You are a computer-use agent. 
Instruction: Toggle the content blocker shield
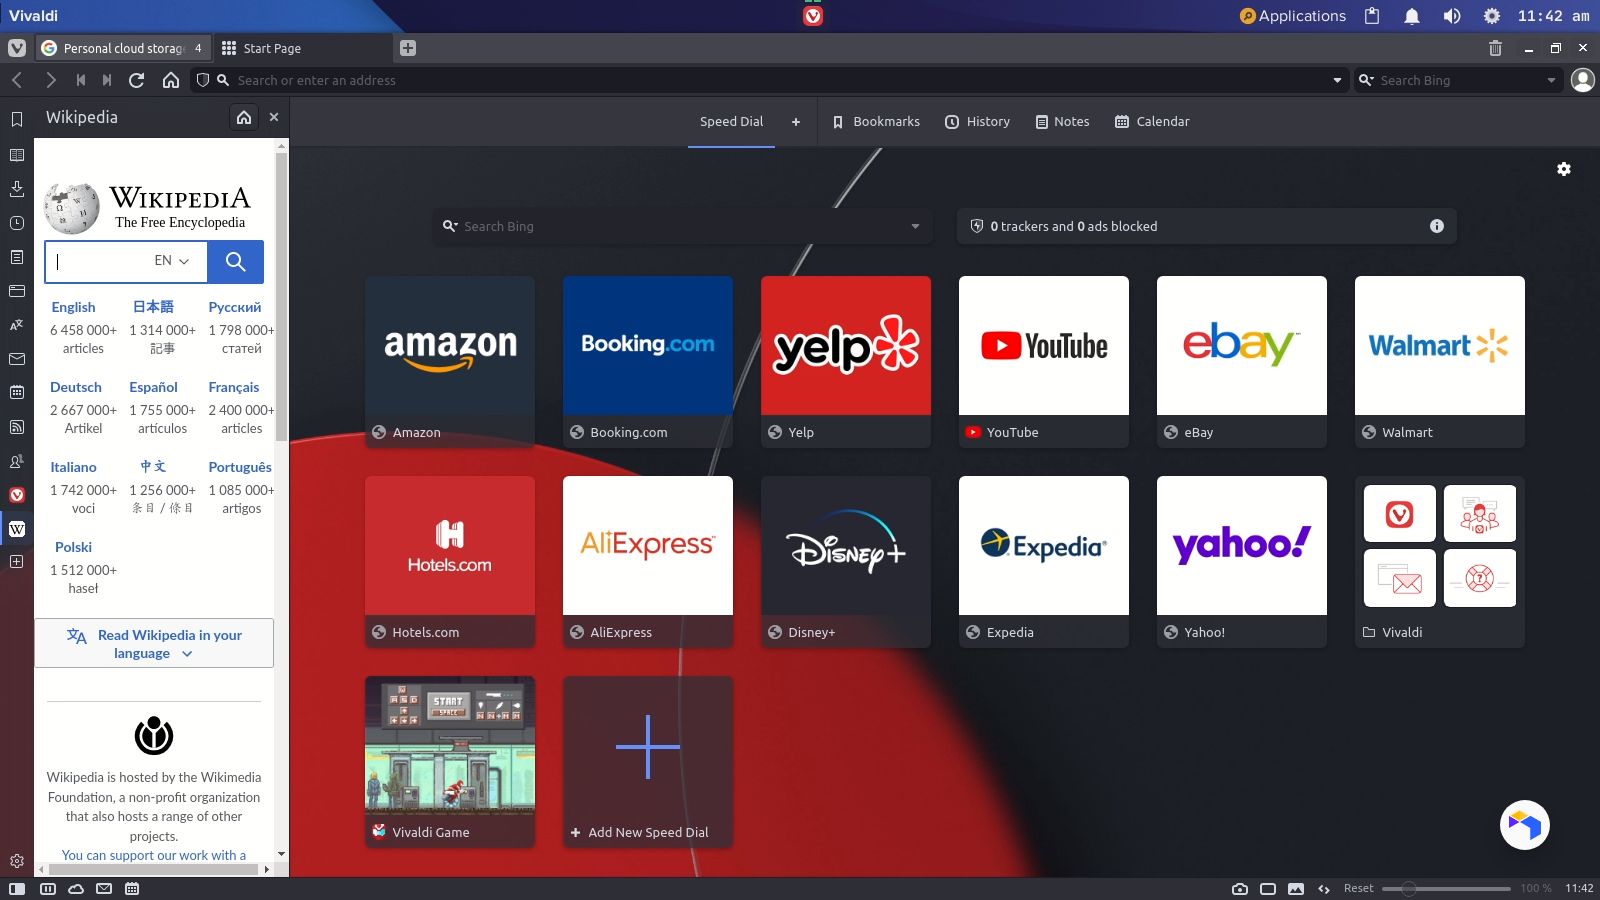click(203, 80)
